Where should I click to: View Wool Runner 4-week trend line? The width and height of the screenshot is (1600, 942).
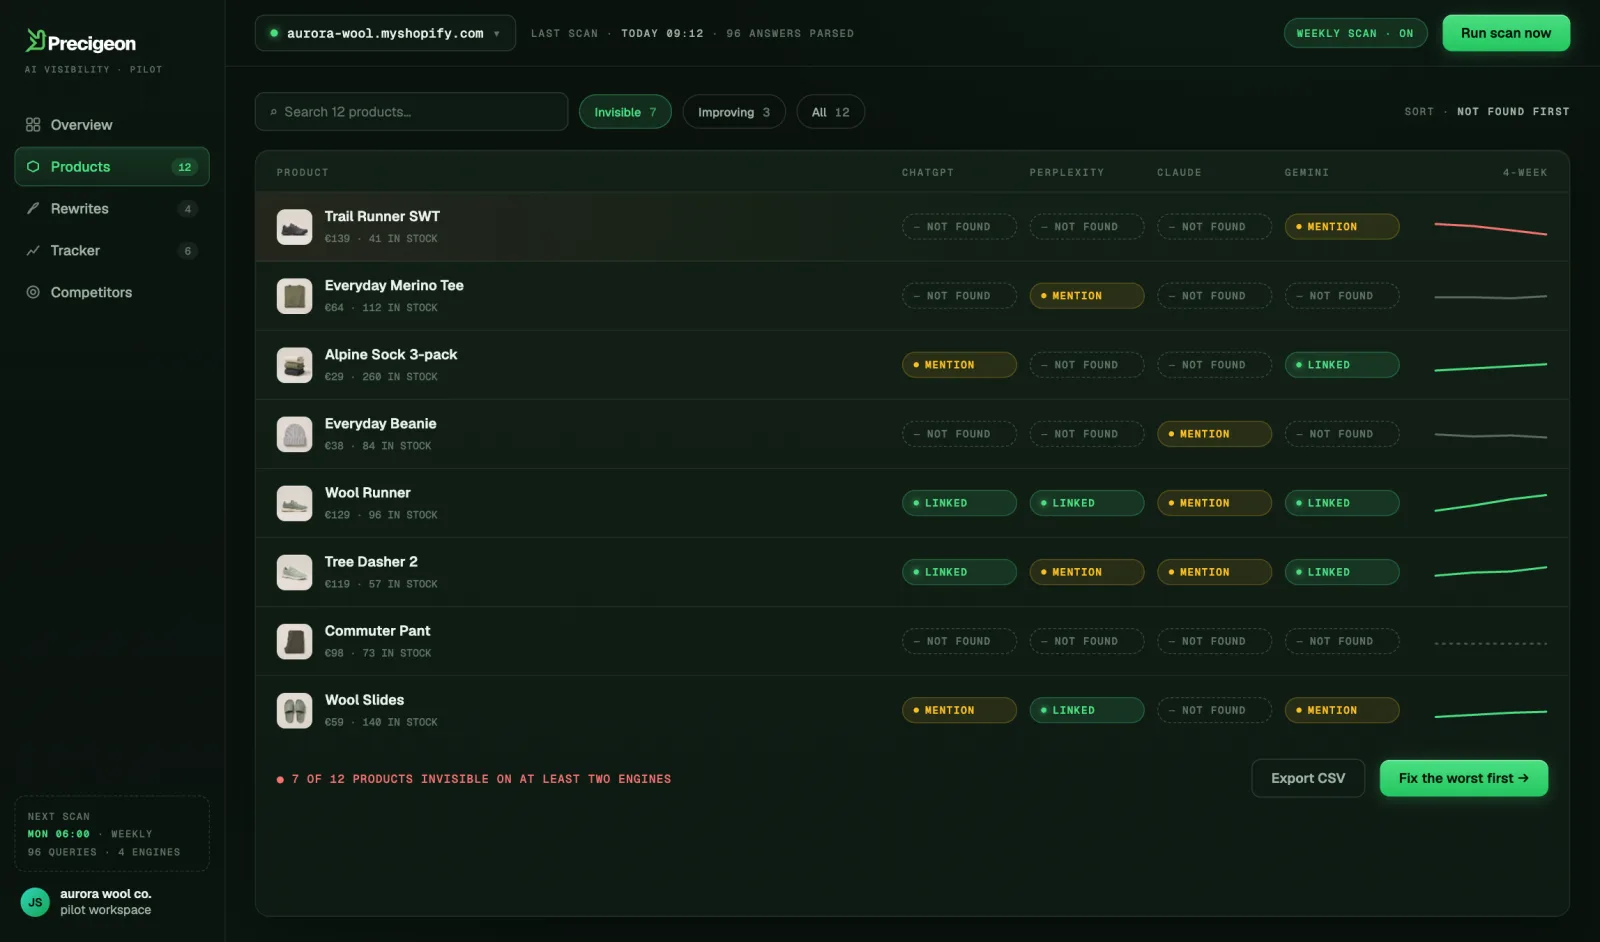coord(1491,502)
